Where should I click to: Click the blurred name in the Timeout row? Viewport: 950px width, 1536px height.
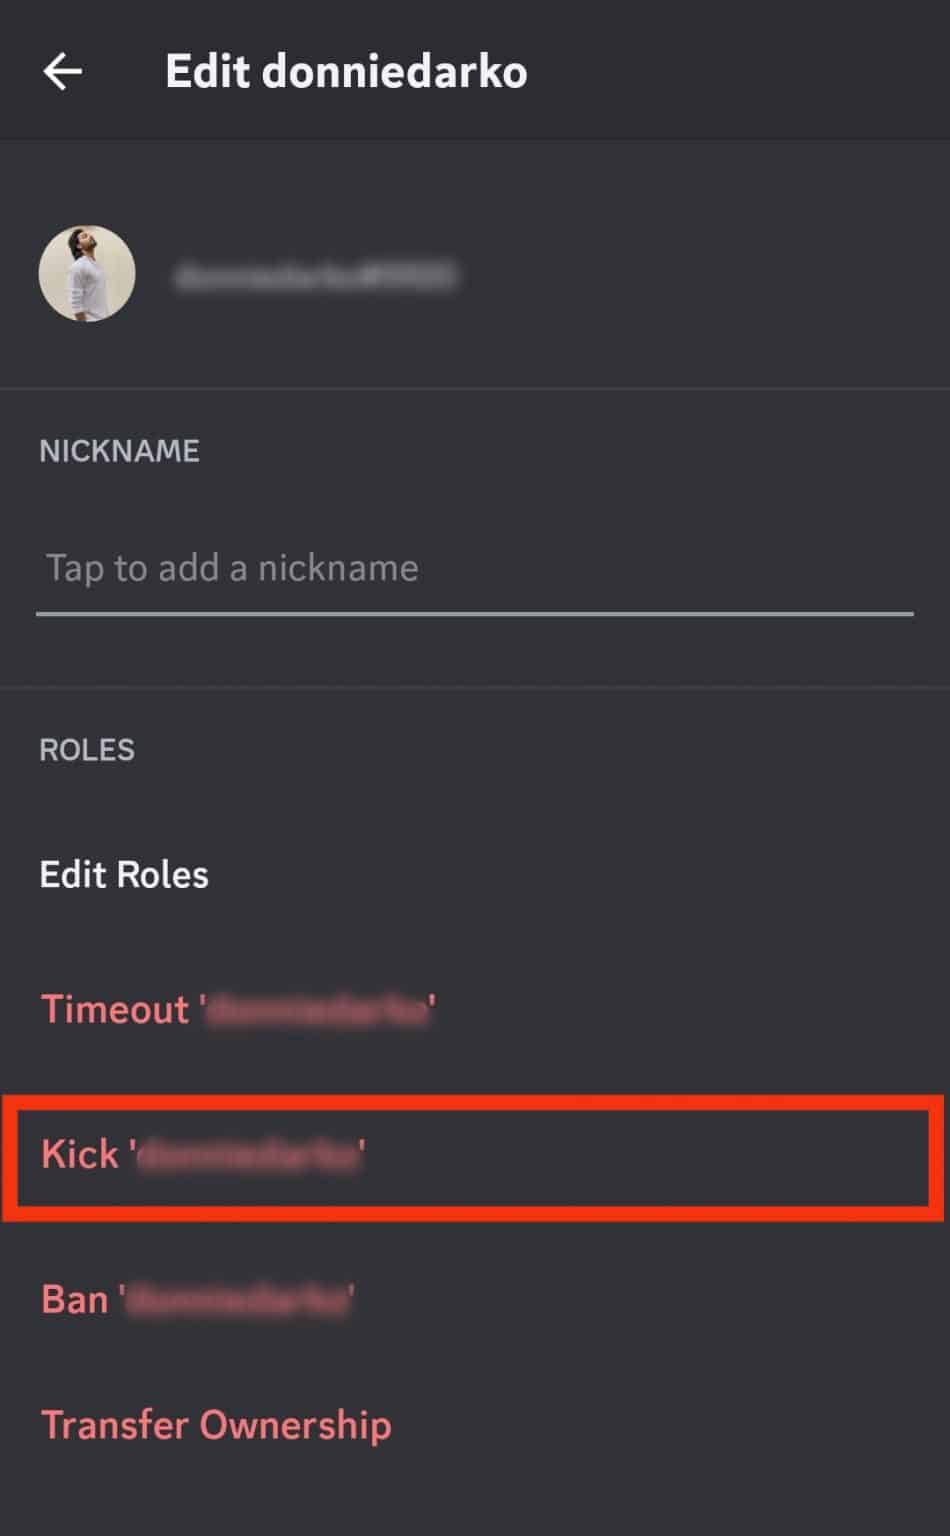tap(318, 1011)
